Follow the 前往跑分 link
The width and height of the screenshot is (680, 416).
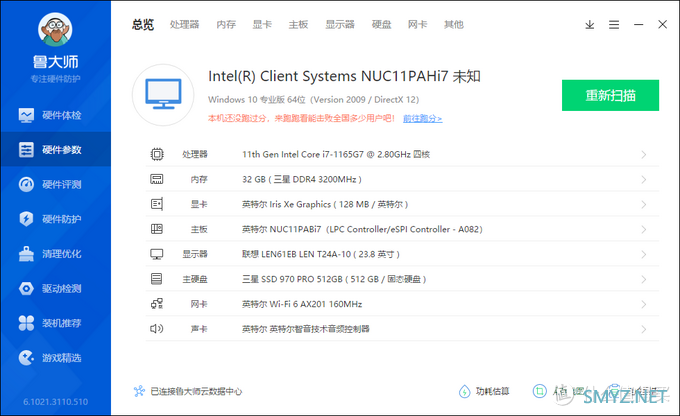[x=422, y=118]
